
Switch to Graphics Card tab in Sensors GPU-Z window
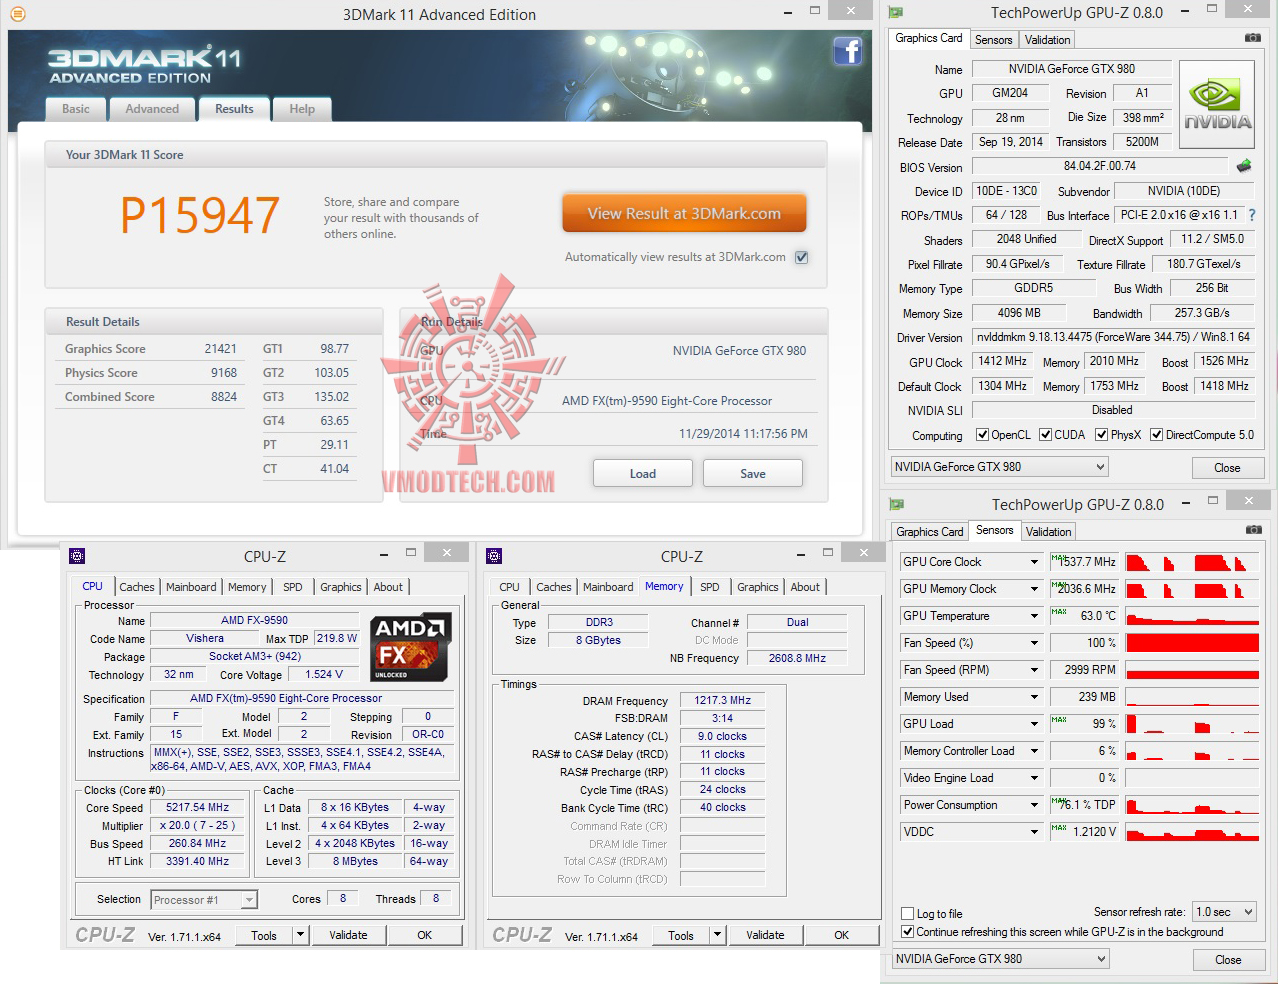(929, 532)
